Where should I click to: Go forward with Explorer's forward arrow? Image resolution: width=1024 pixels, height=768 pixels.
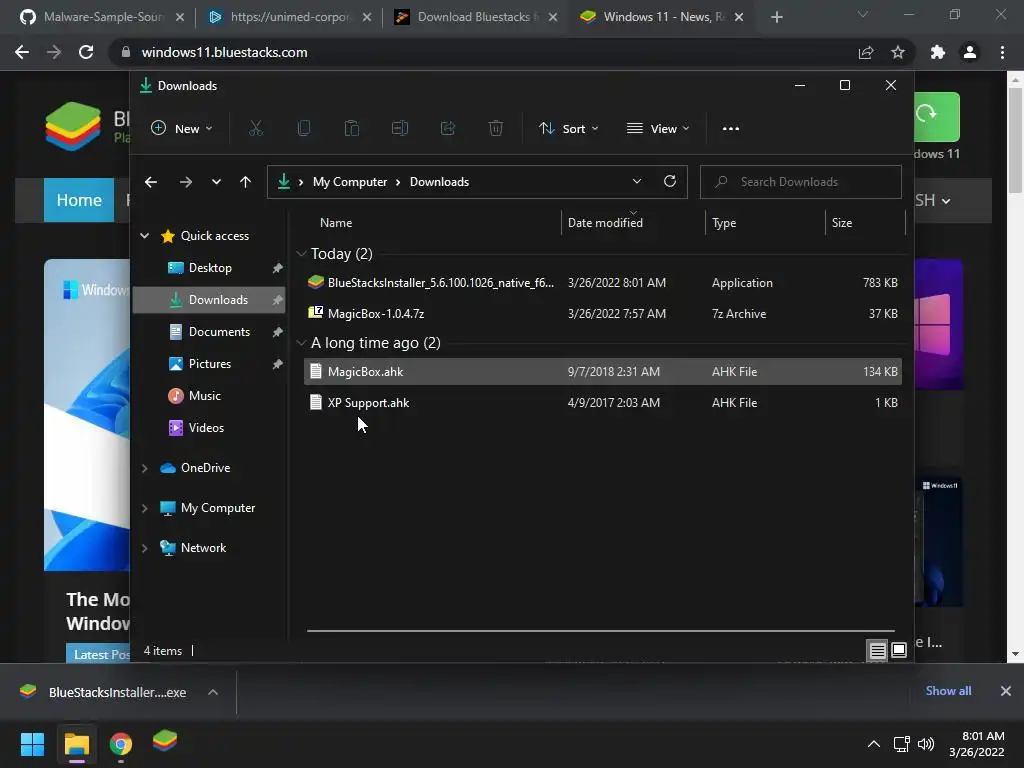pos(186,182)
